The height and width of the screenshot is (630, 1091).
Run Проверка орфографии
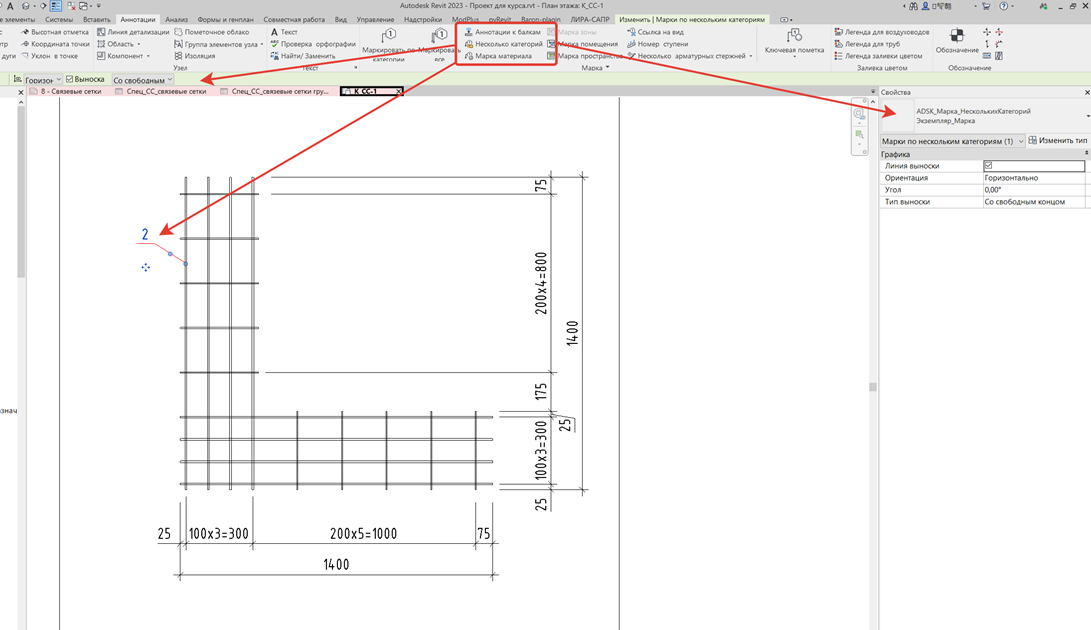tap(312, 44)
